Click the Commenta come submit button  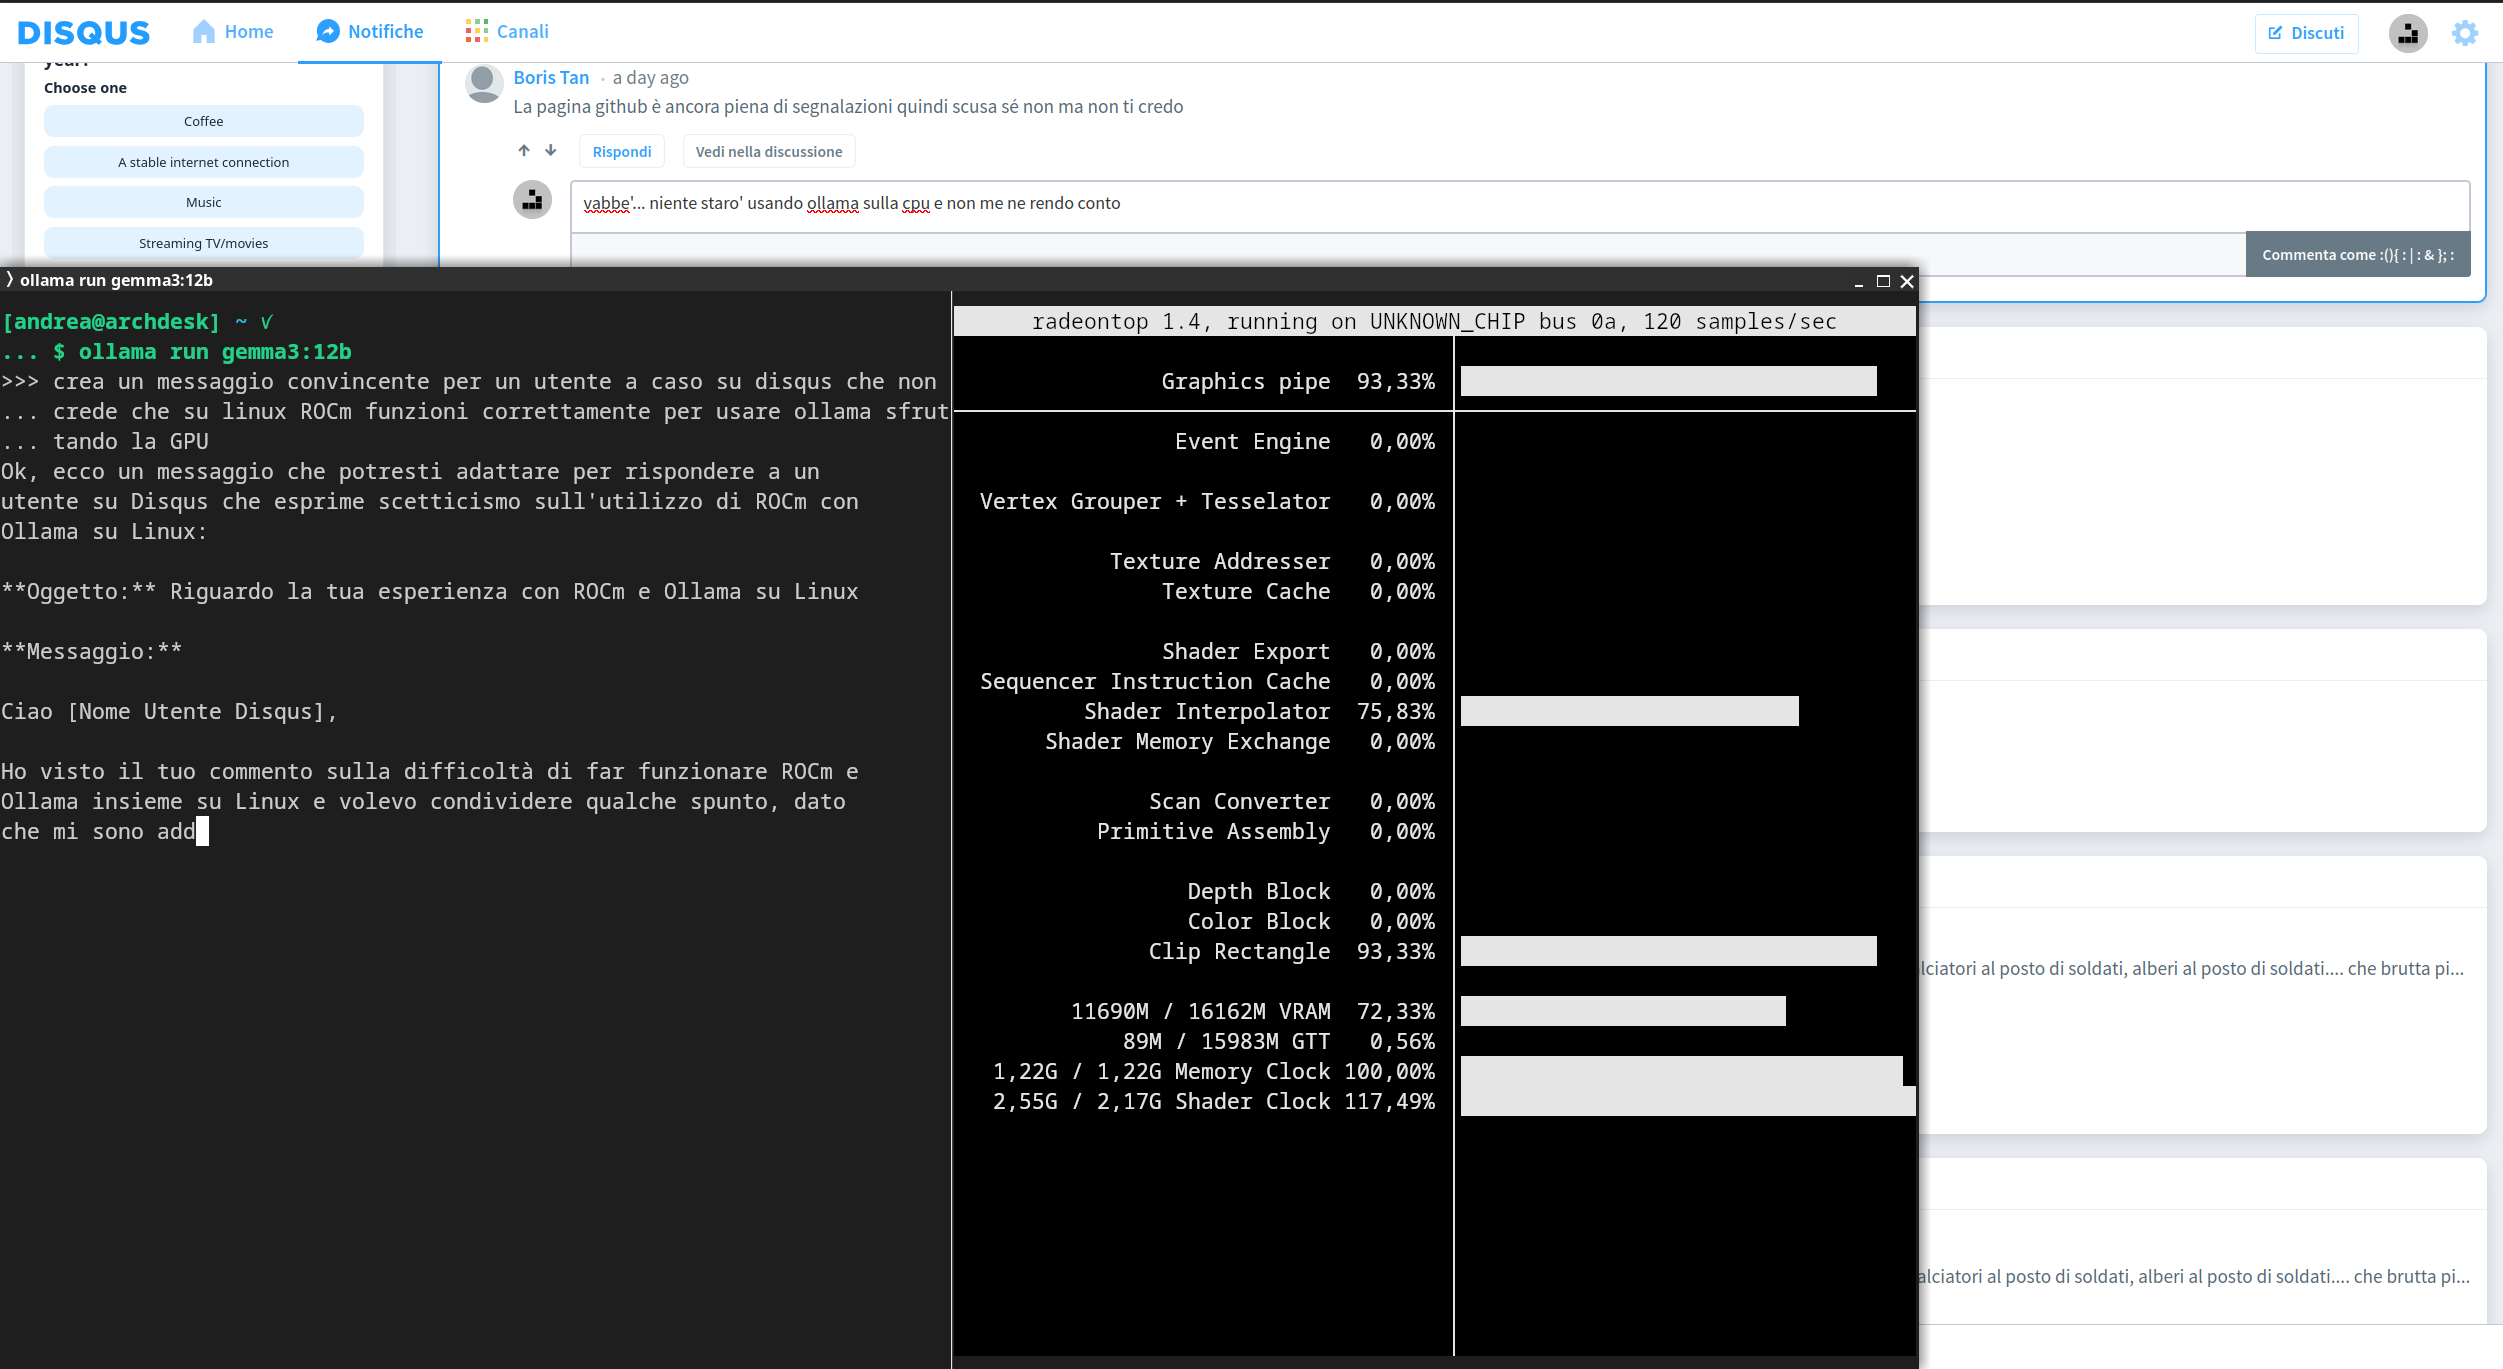pyautogui.click(x=2357, y=255)
